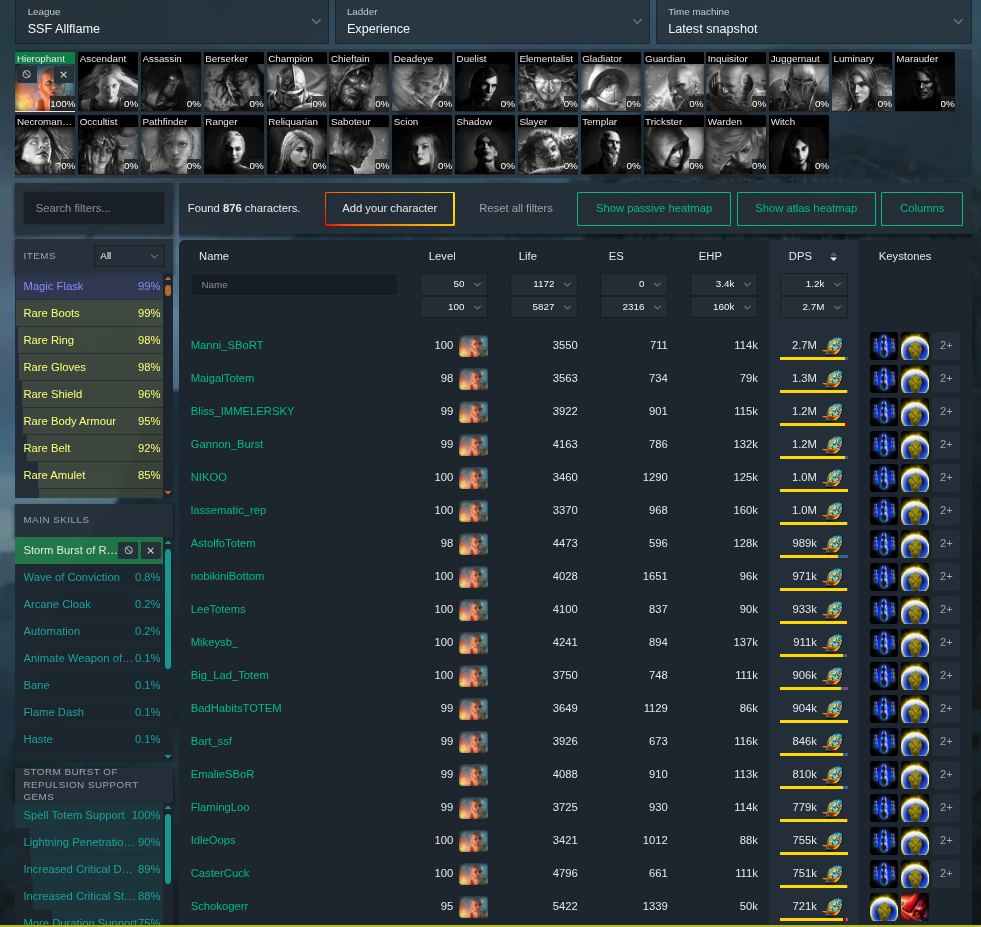Click the search filters input field
Image resolution: width=981 pixels, height=927 pixels.
pyautogui.click(x=94, y=208)
